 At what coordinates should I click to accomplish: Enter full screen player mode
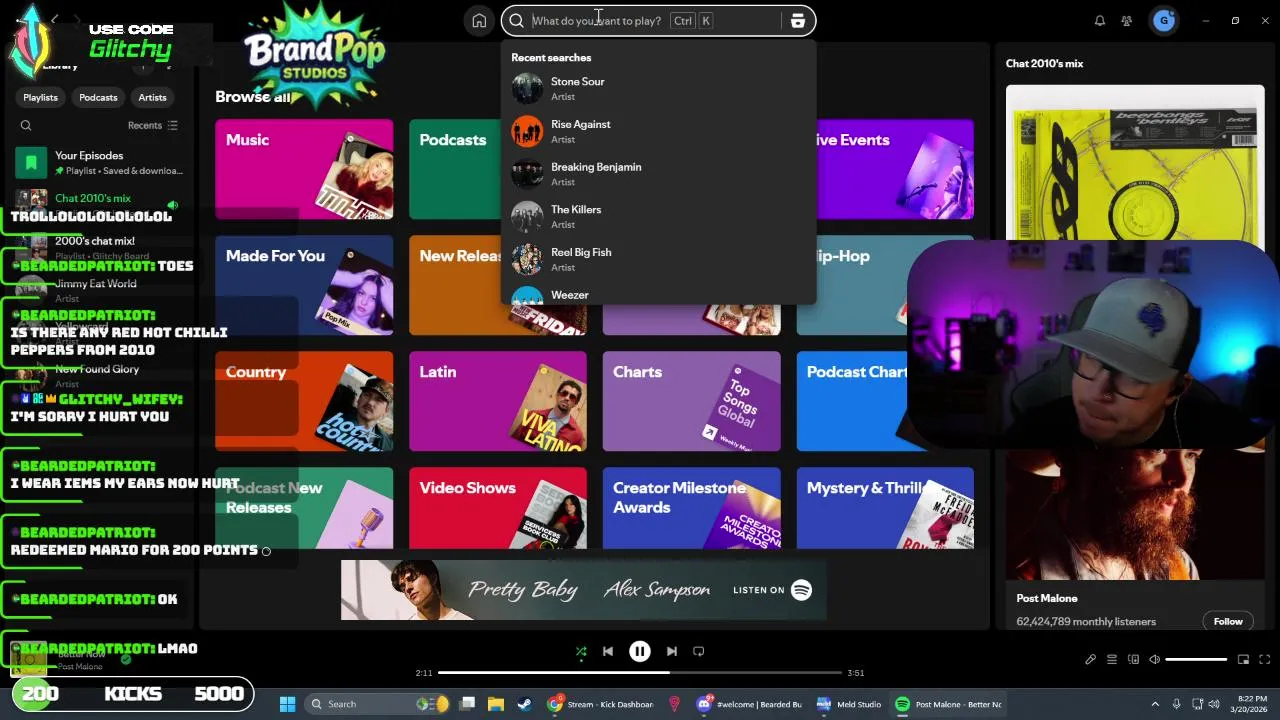(x=1264, y=659)
